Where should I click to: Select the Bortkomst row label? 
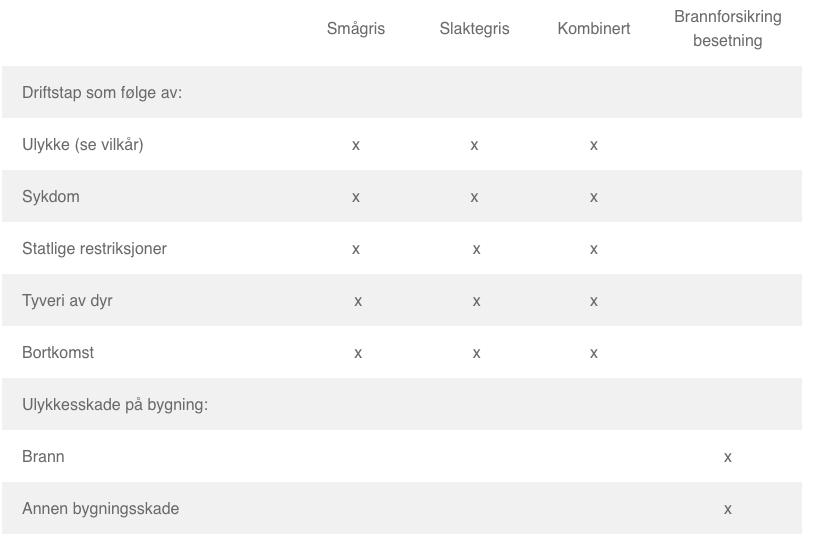(58, 353)
